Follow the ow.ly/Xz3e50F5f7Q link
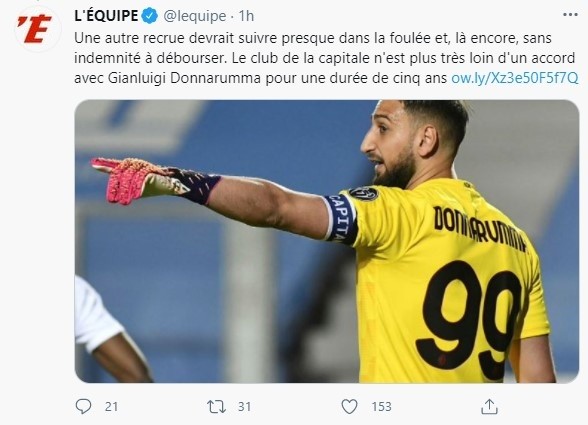 point(514,78)
